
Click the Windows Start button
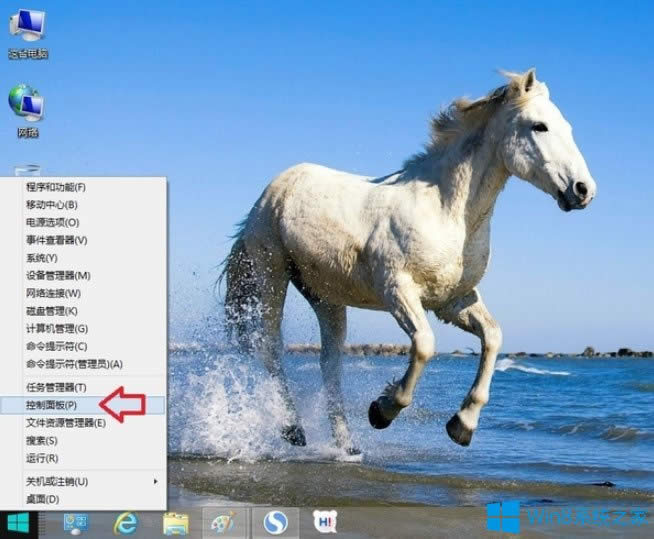pyautogui.click(x=18, y=523)
